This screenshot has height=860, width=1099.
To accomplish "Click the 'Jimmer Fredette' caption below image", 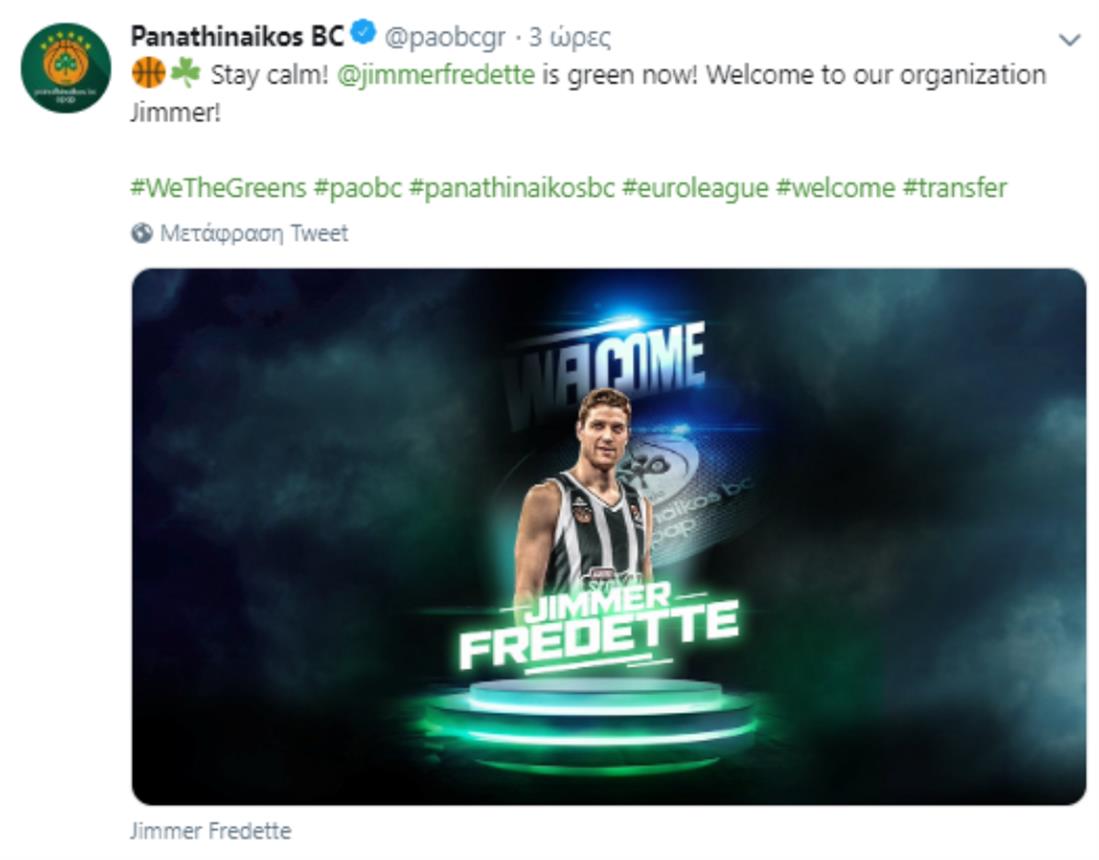I will (210, 831).
